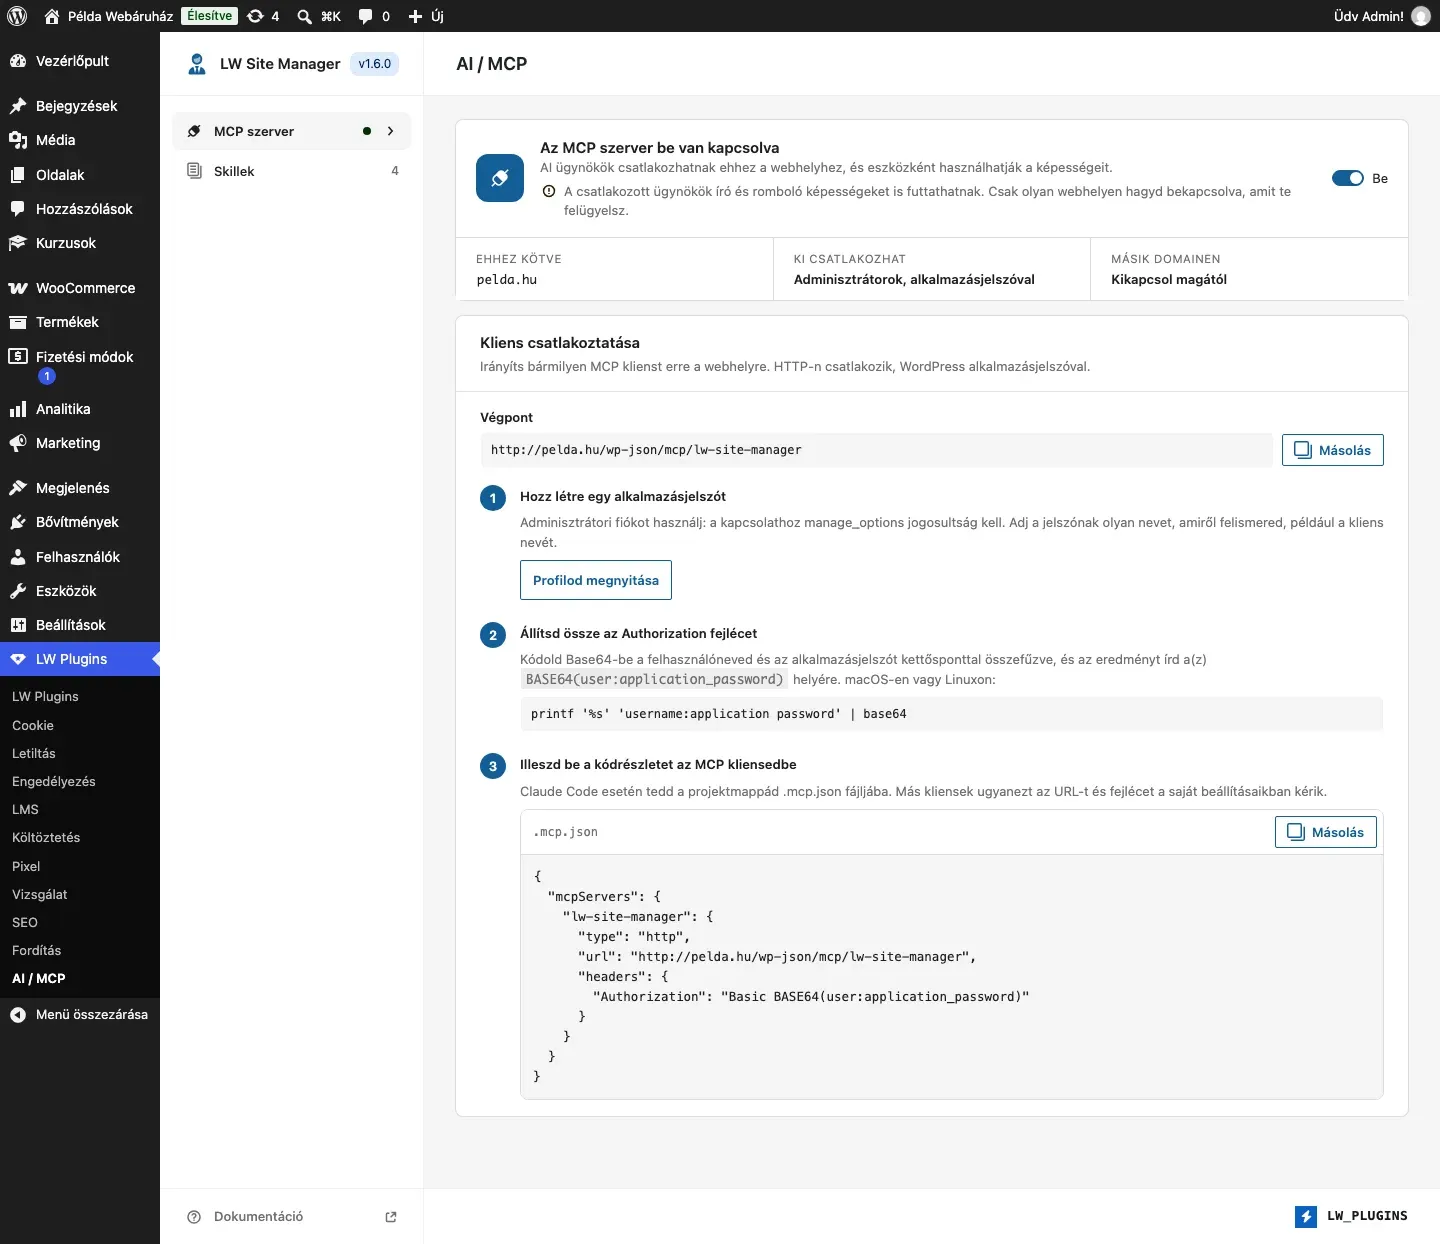
Task: Click the printf base64 command block
Action: 951,714
